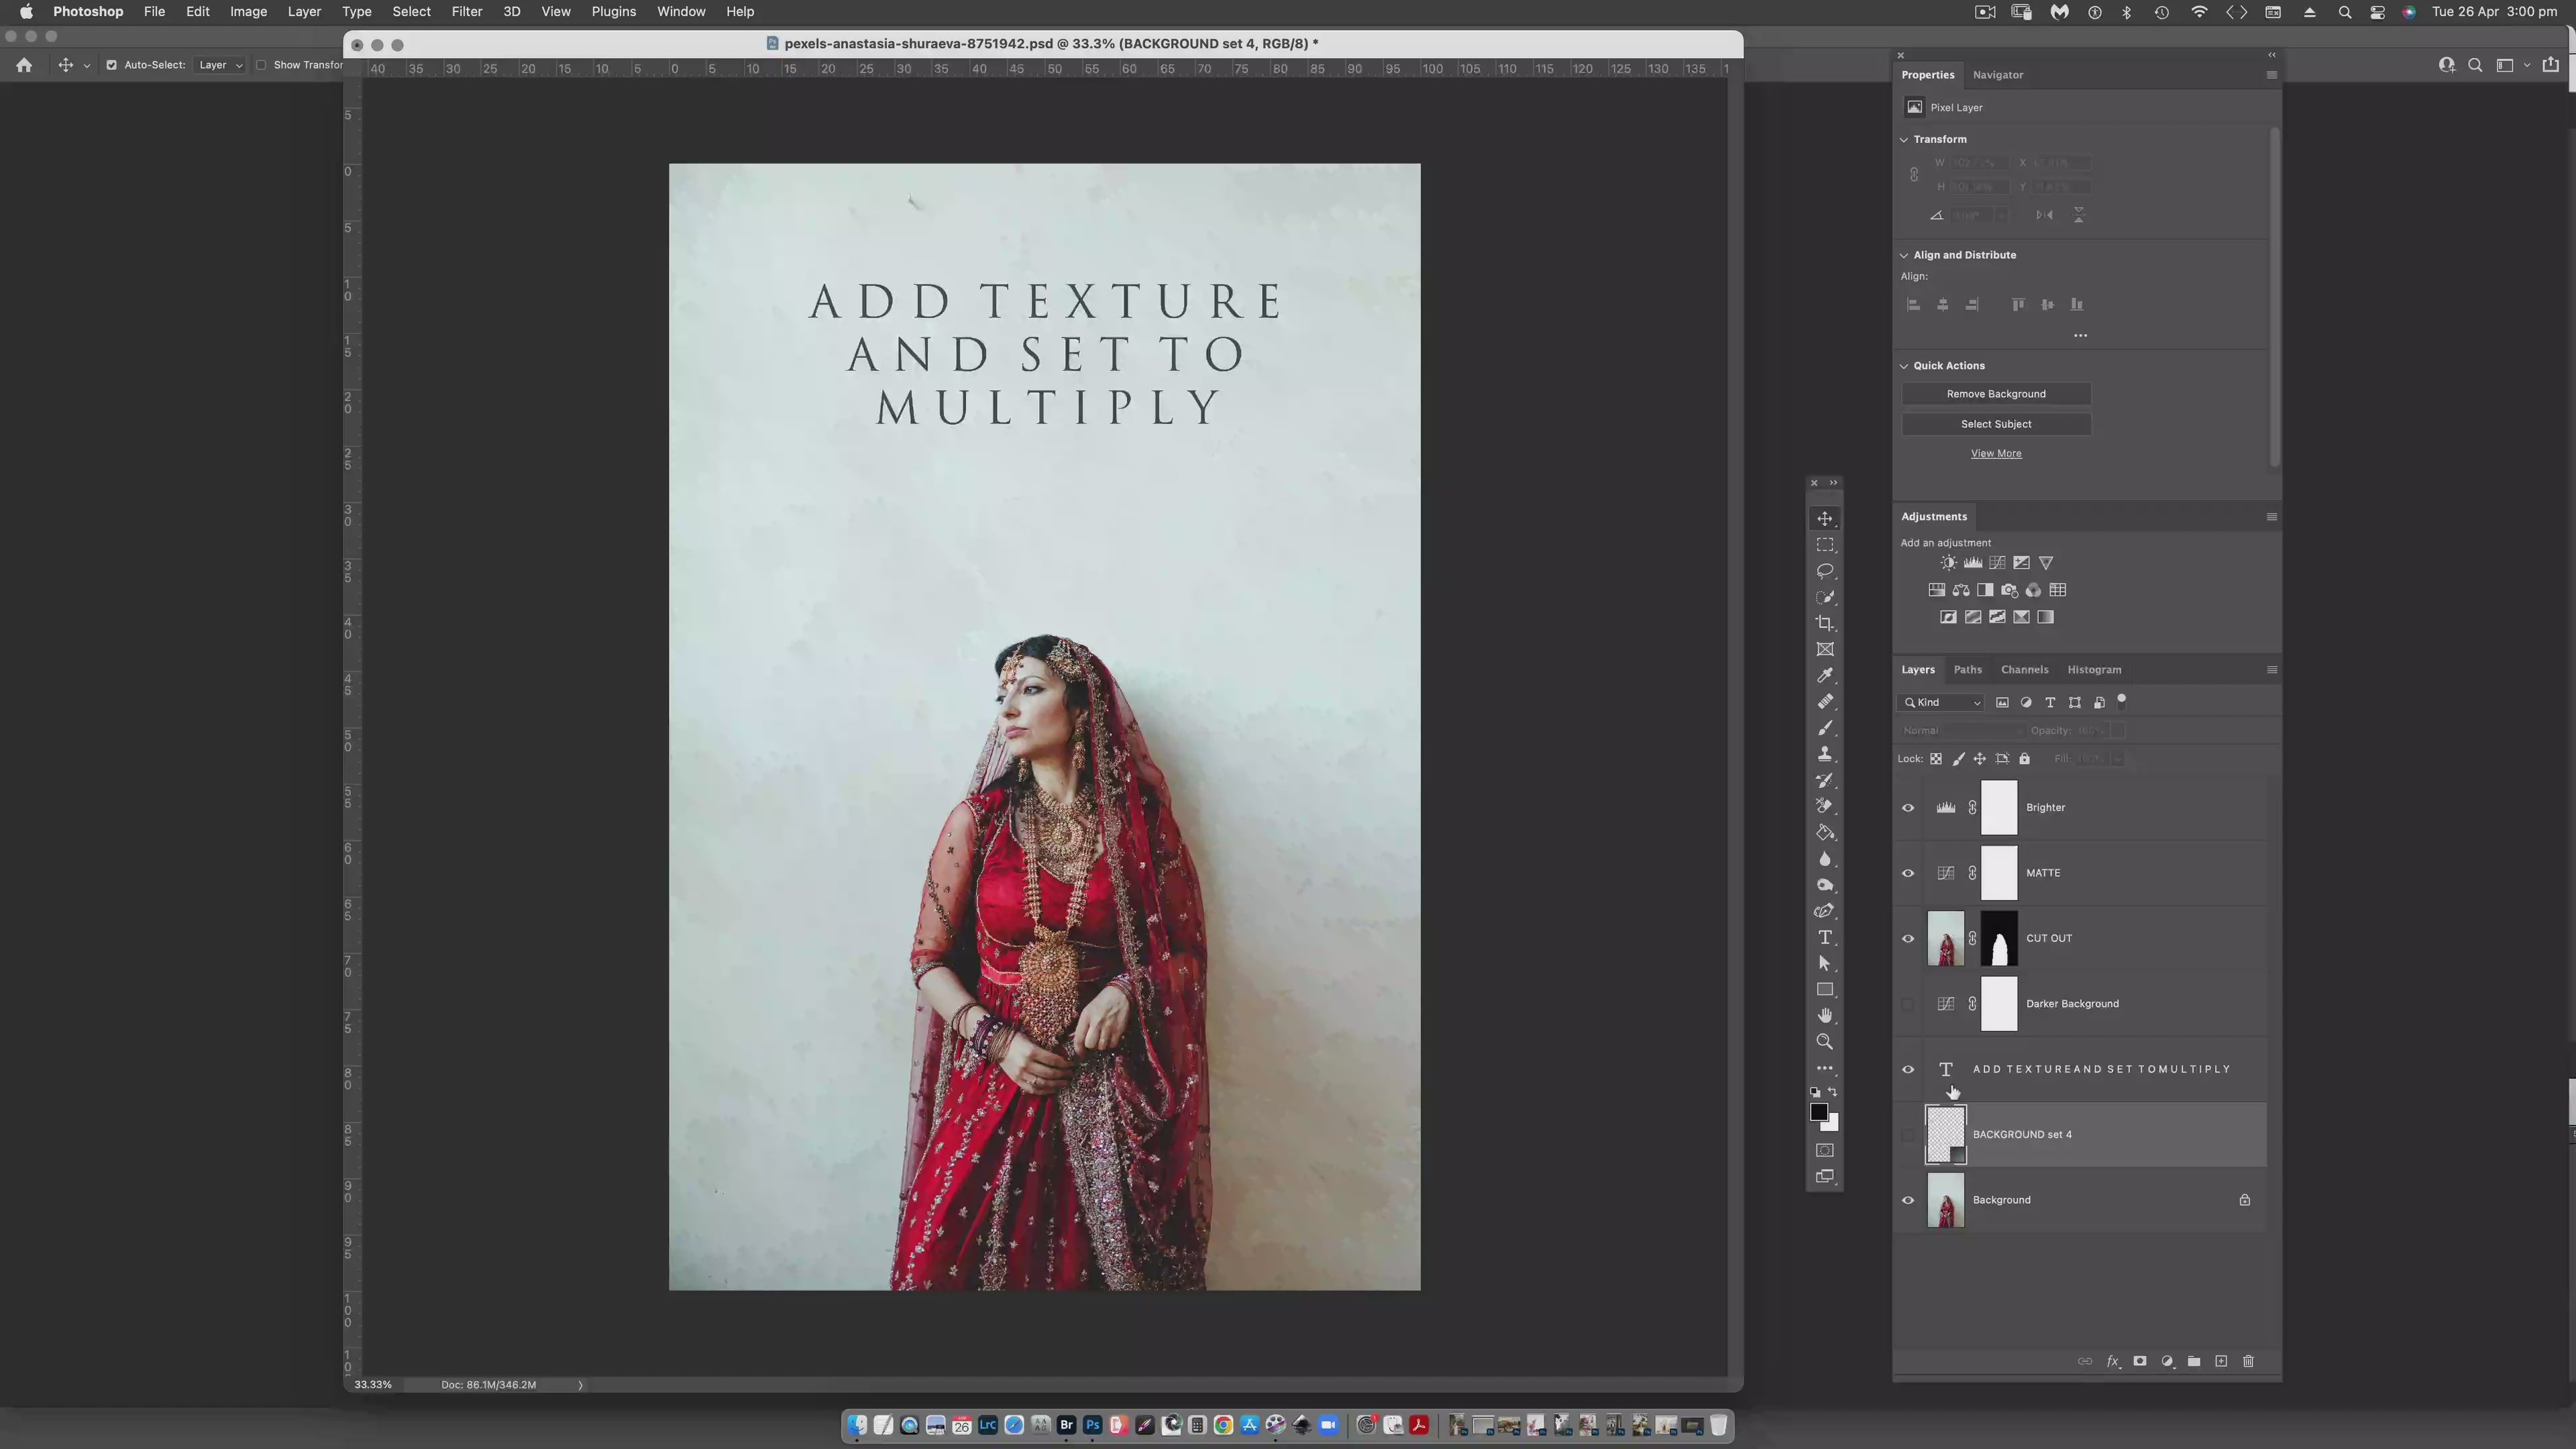Select the Crop tool

(1825, 623)
